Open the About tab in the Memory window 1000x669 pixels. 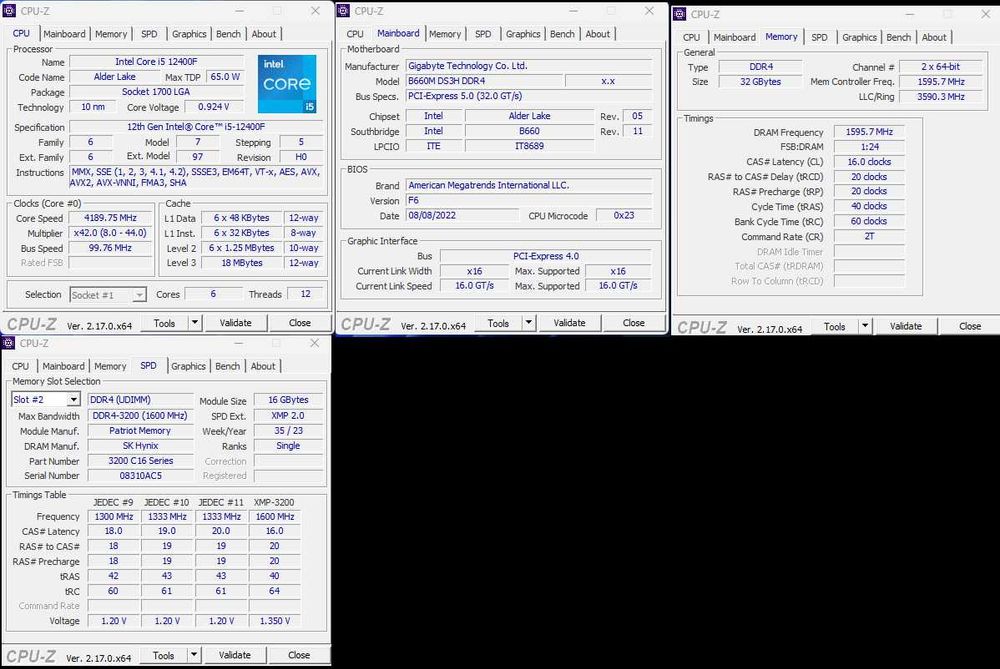tap(934, 38)
